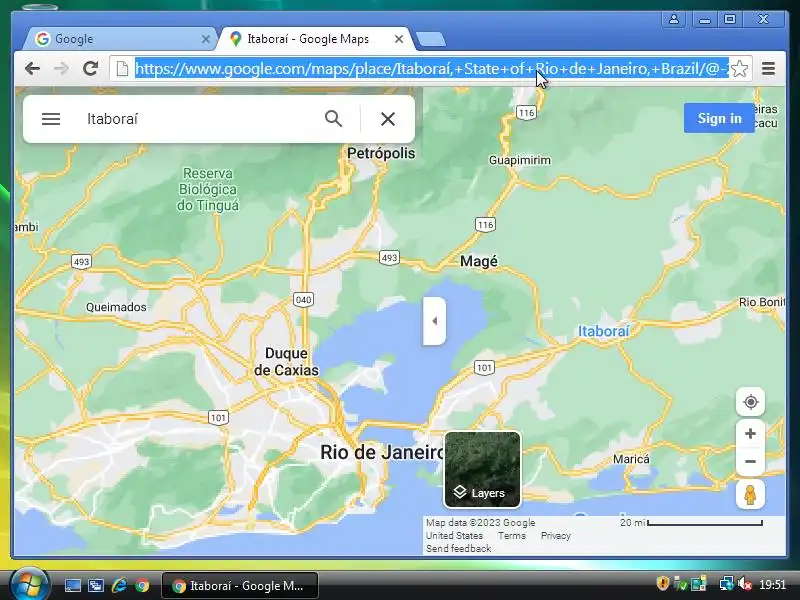Open a new browser tab
This screenshot has width=800, height=600.
click(431, 39)
